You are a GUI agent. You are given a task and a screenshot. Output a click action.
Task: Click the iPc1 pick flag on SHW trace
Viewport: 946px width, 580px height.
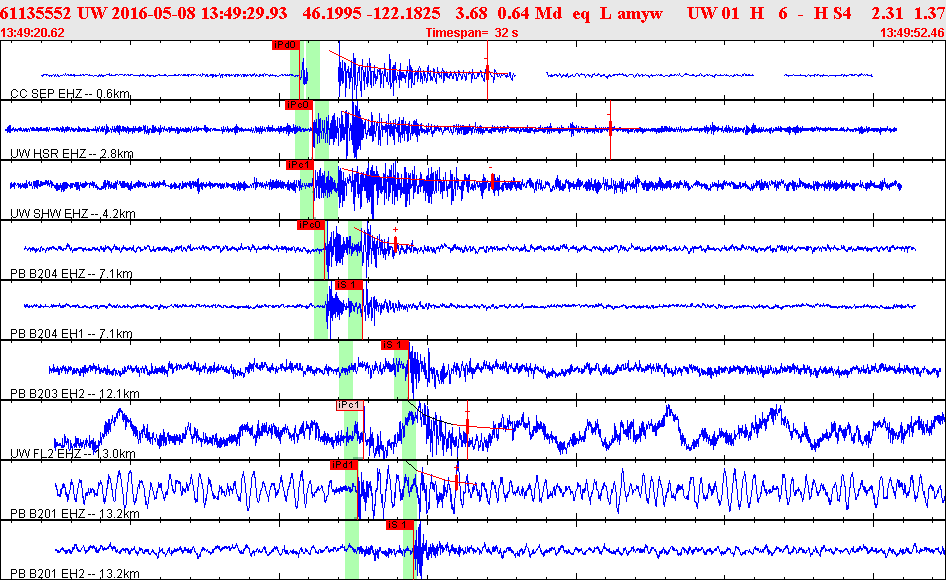(299, 165)
